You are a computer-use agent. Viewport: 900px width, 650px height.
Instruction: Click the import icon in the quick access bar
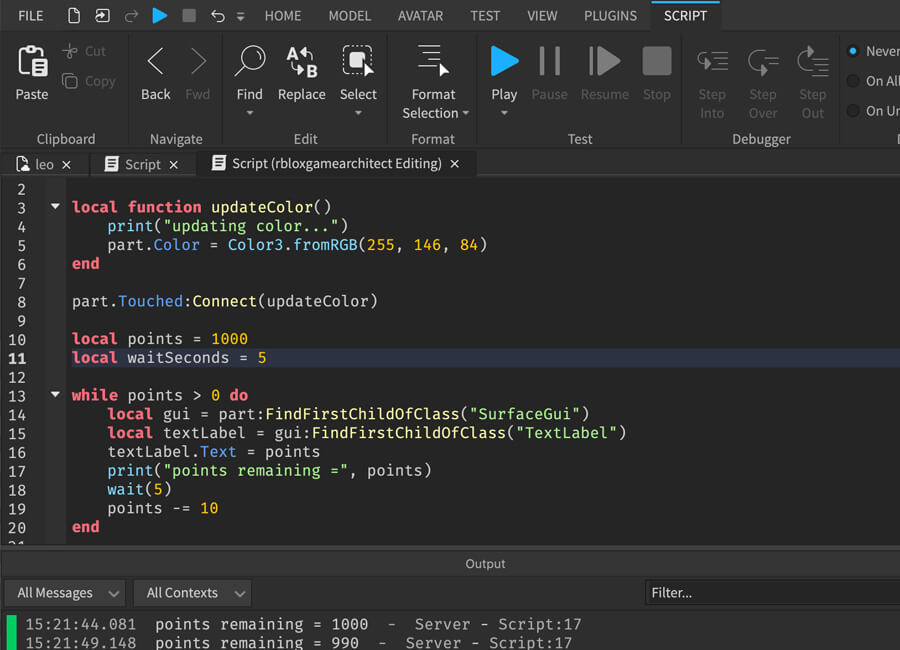pyautogui.click(x=102, y=16)
